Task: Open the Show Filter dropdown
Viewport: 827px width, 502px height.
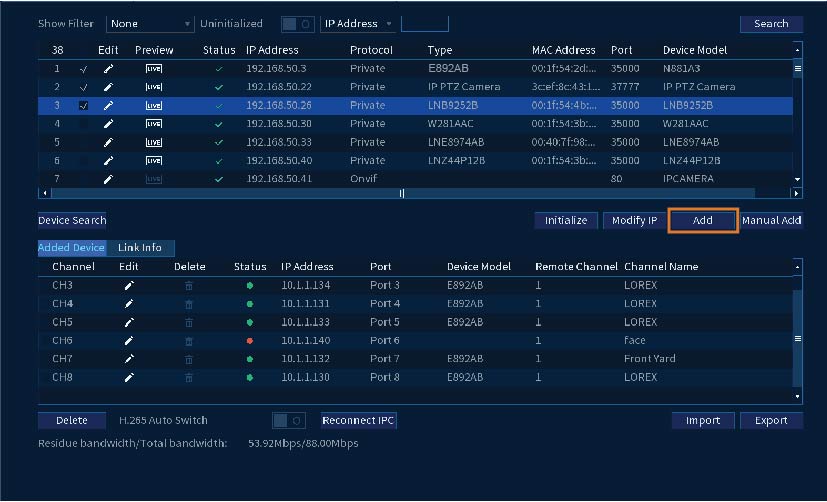Action: point(151,24)
